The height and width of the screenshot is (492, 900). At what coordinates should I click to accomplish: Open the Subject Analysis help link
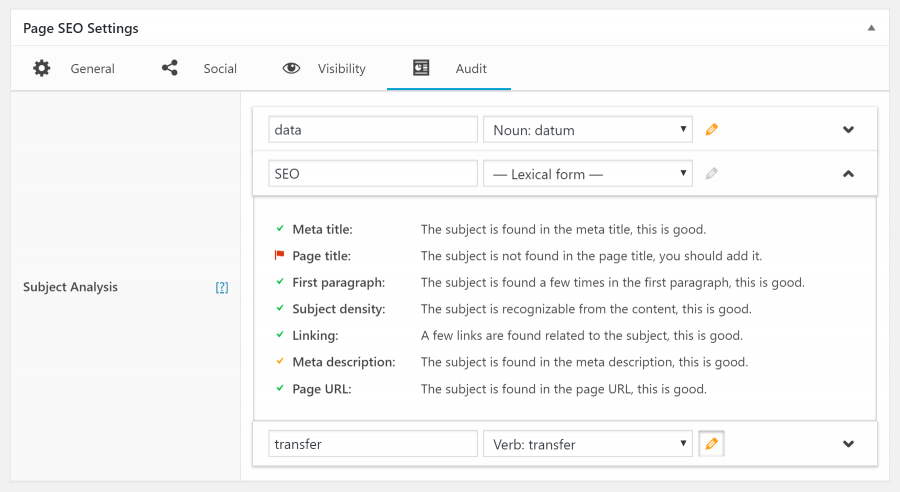pyautogui.click(x=222, y=288)
